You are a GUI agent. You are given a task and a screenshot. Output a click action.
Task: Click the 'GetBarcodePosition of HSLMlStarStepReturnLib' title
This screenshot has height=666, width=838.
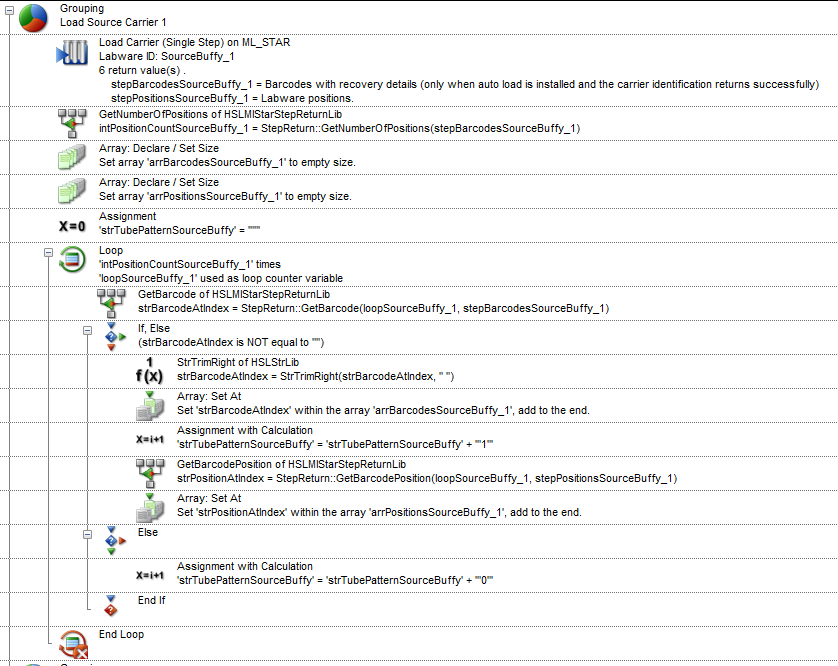[x=291, y=464]
